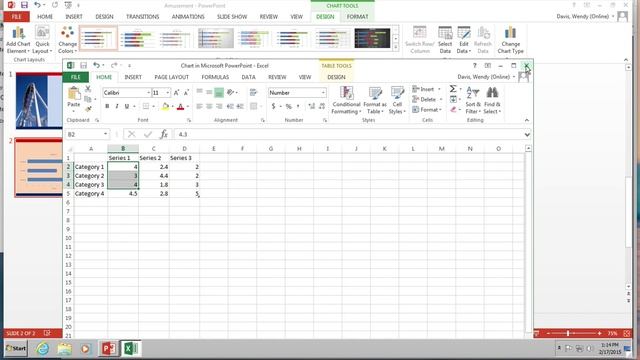
Task: Open Conditional Formatting menu
Action: [x=346, y=100]
